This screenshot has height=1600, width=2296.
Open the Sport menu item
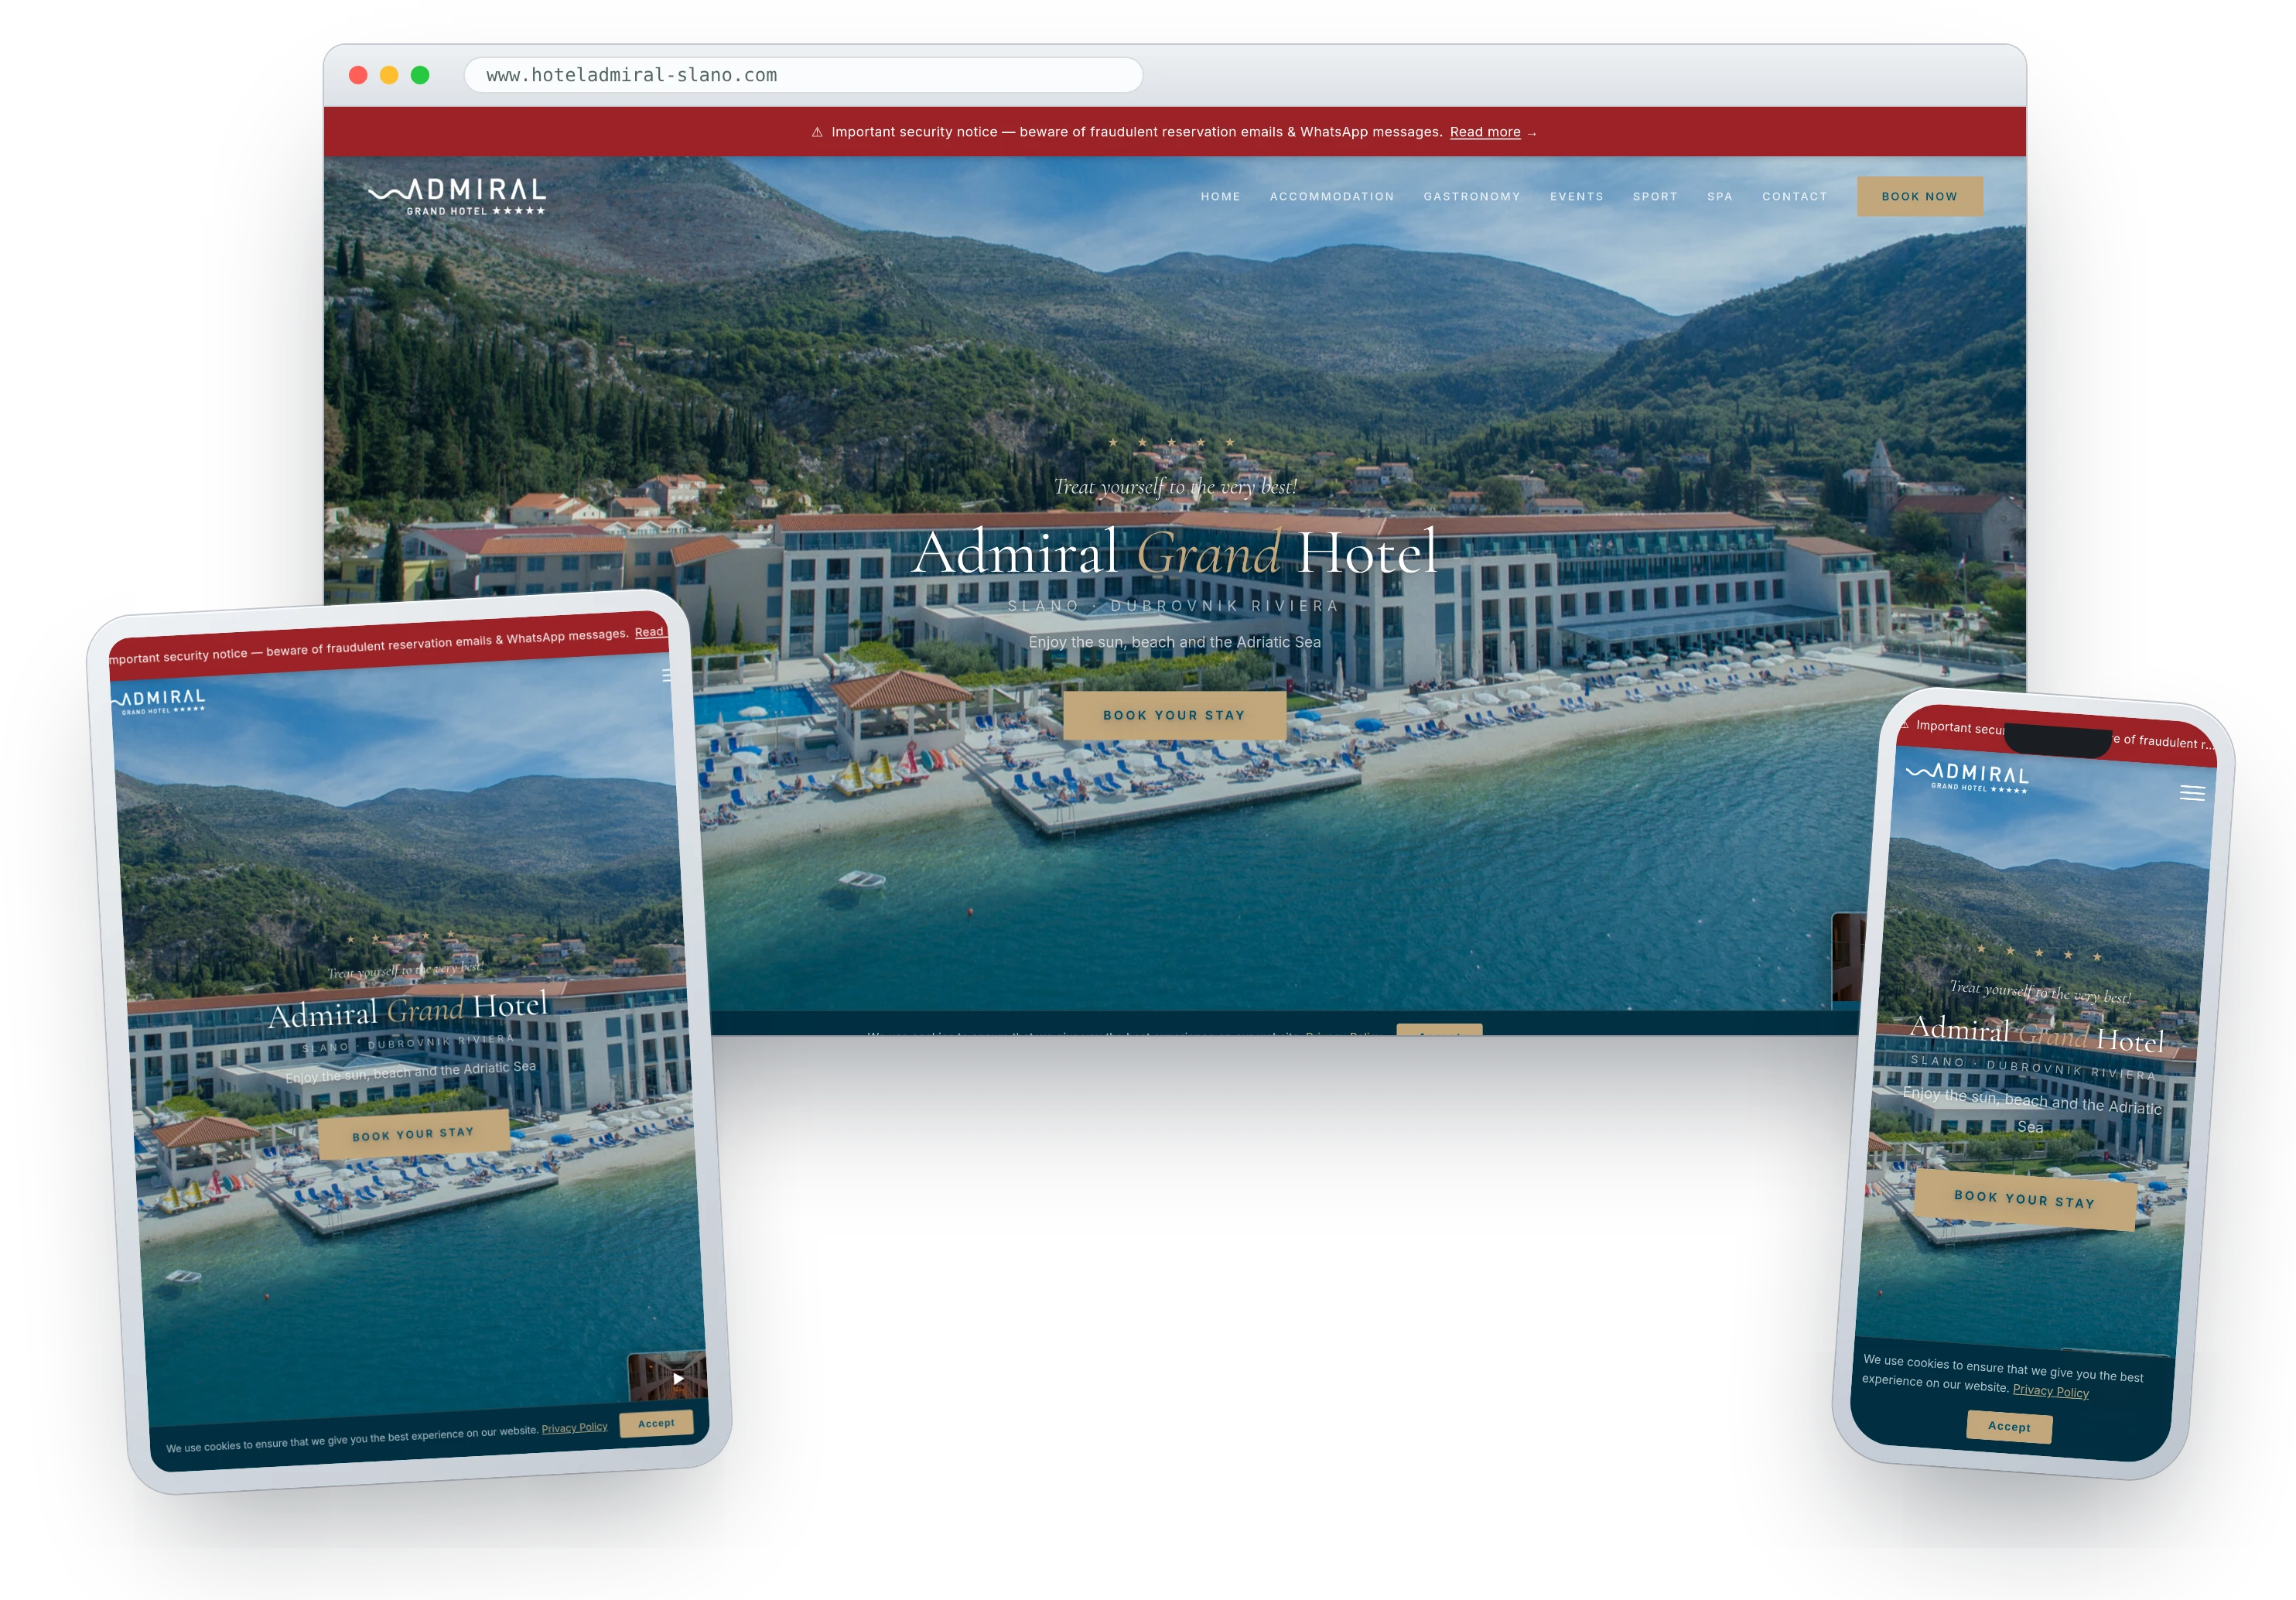tap(1655, 197)
